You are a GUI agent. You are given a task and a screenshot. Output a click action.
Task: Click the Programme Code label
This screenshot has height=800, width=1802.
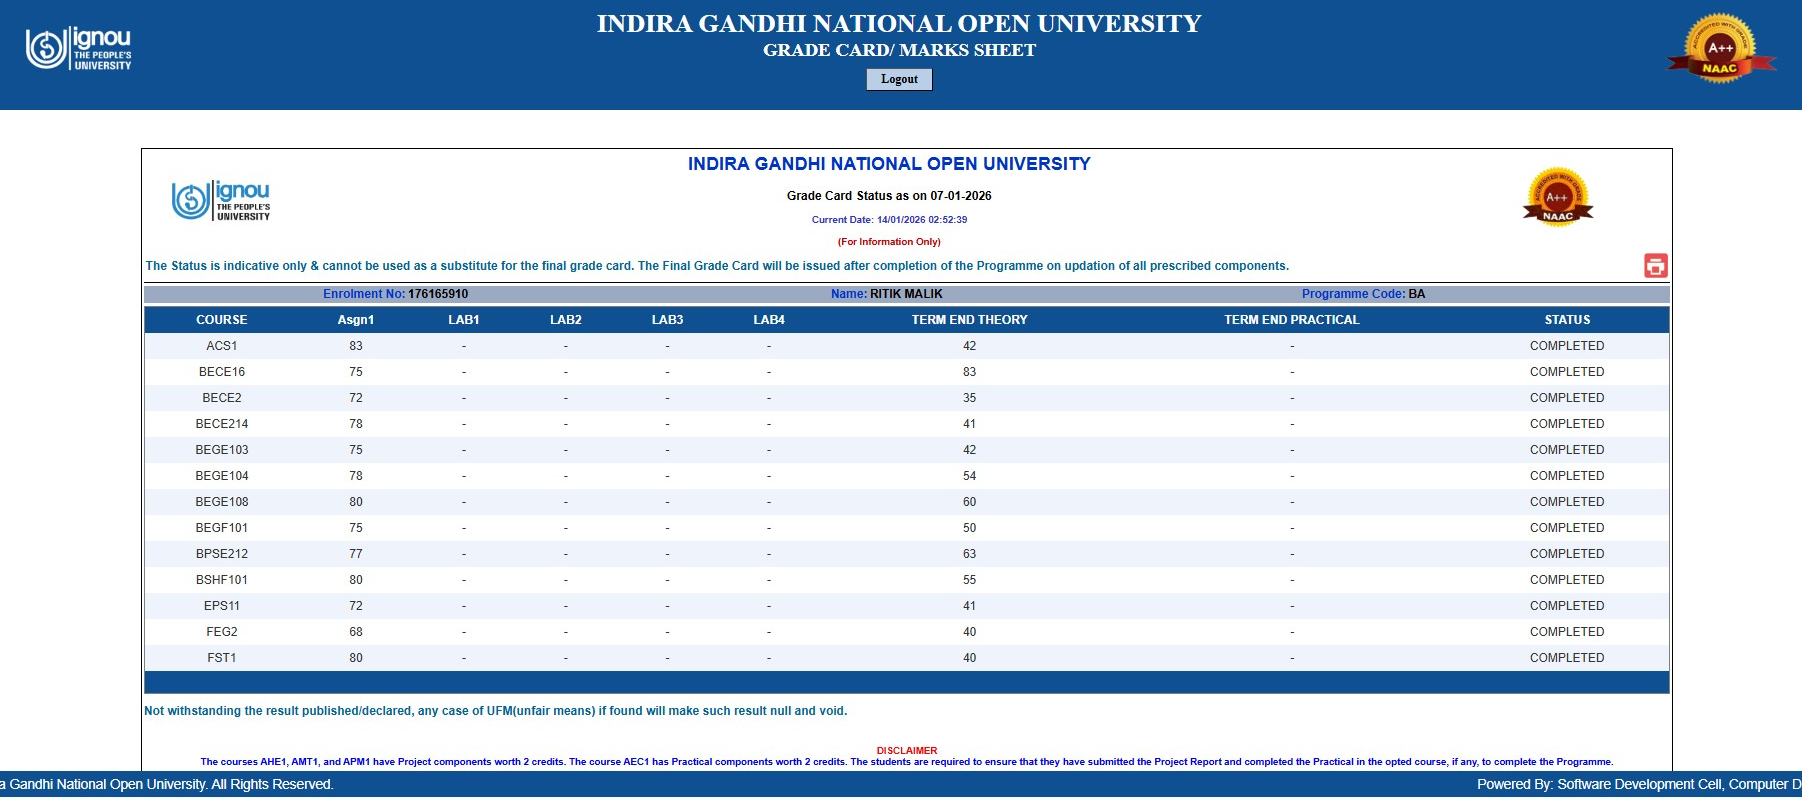pyautogui.click(x=1353, y=294)
